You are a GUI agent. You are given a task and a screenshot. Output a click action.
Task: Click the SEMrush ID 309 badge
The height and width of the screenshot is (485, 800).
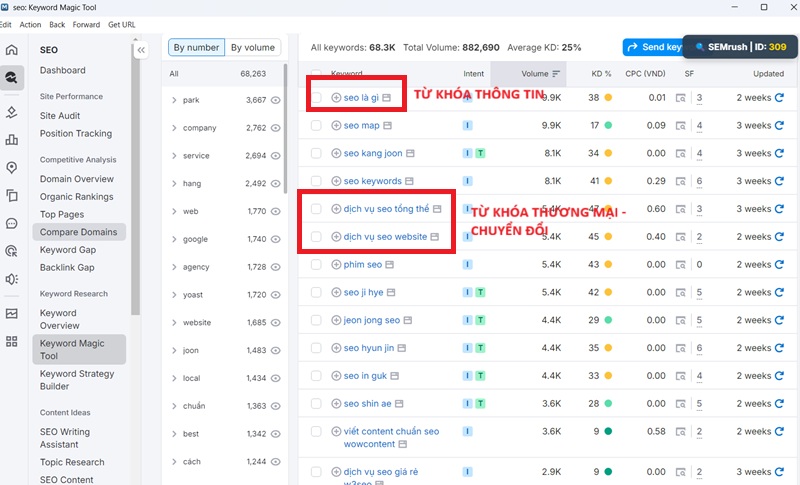point(740,47)
